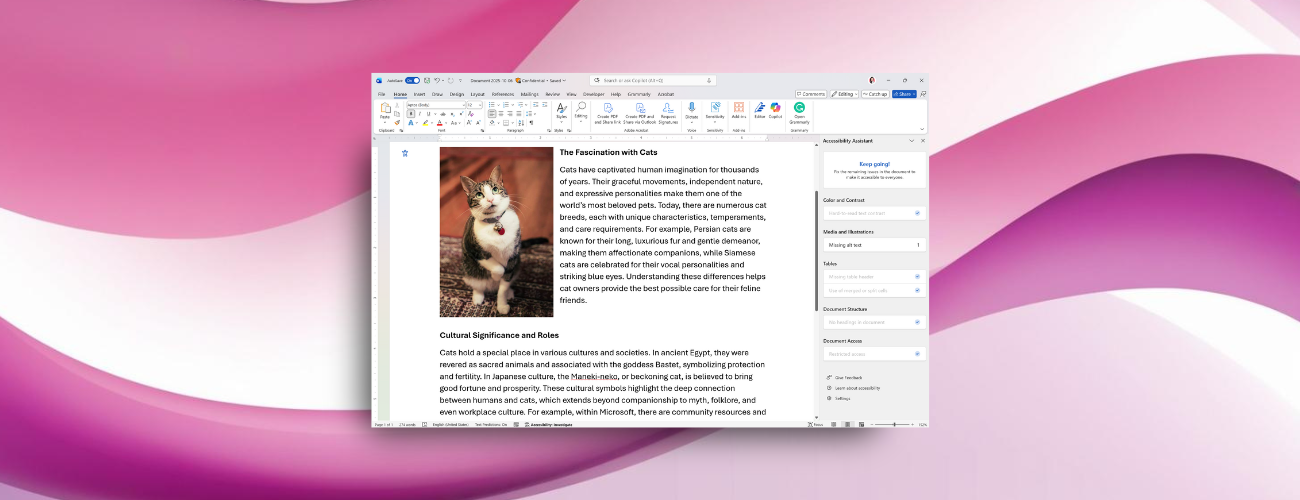
Task: Switch to the Draw tab
Action: pyautogui.click(x=437, y=94)
